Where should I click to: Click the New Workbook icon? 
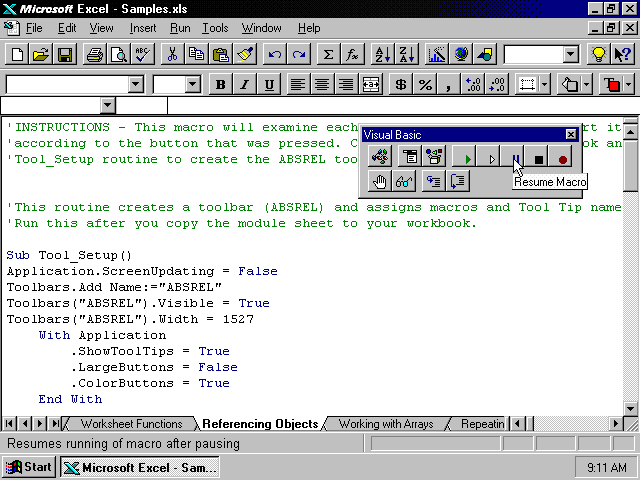coord(17,54)
